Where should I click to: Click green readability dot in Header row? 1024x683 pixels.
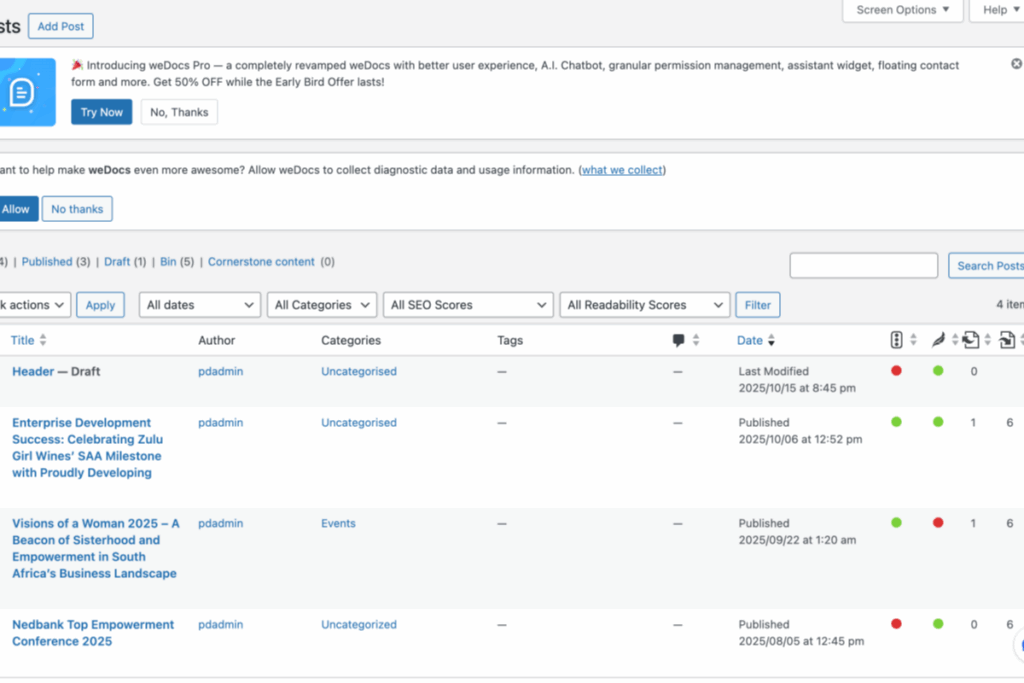[938, 371]
